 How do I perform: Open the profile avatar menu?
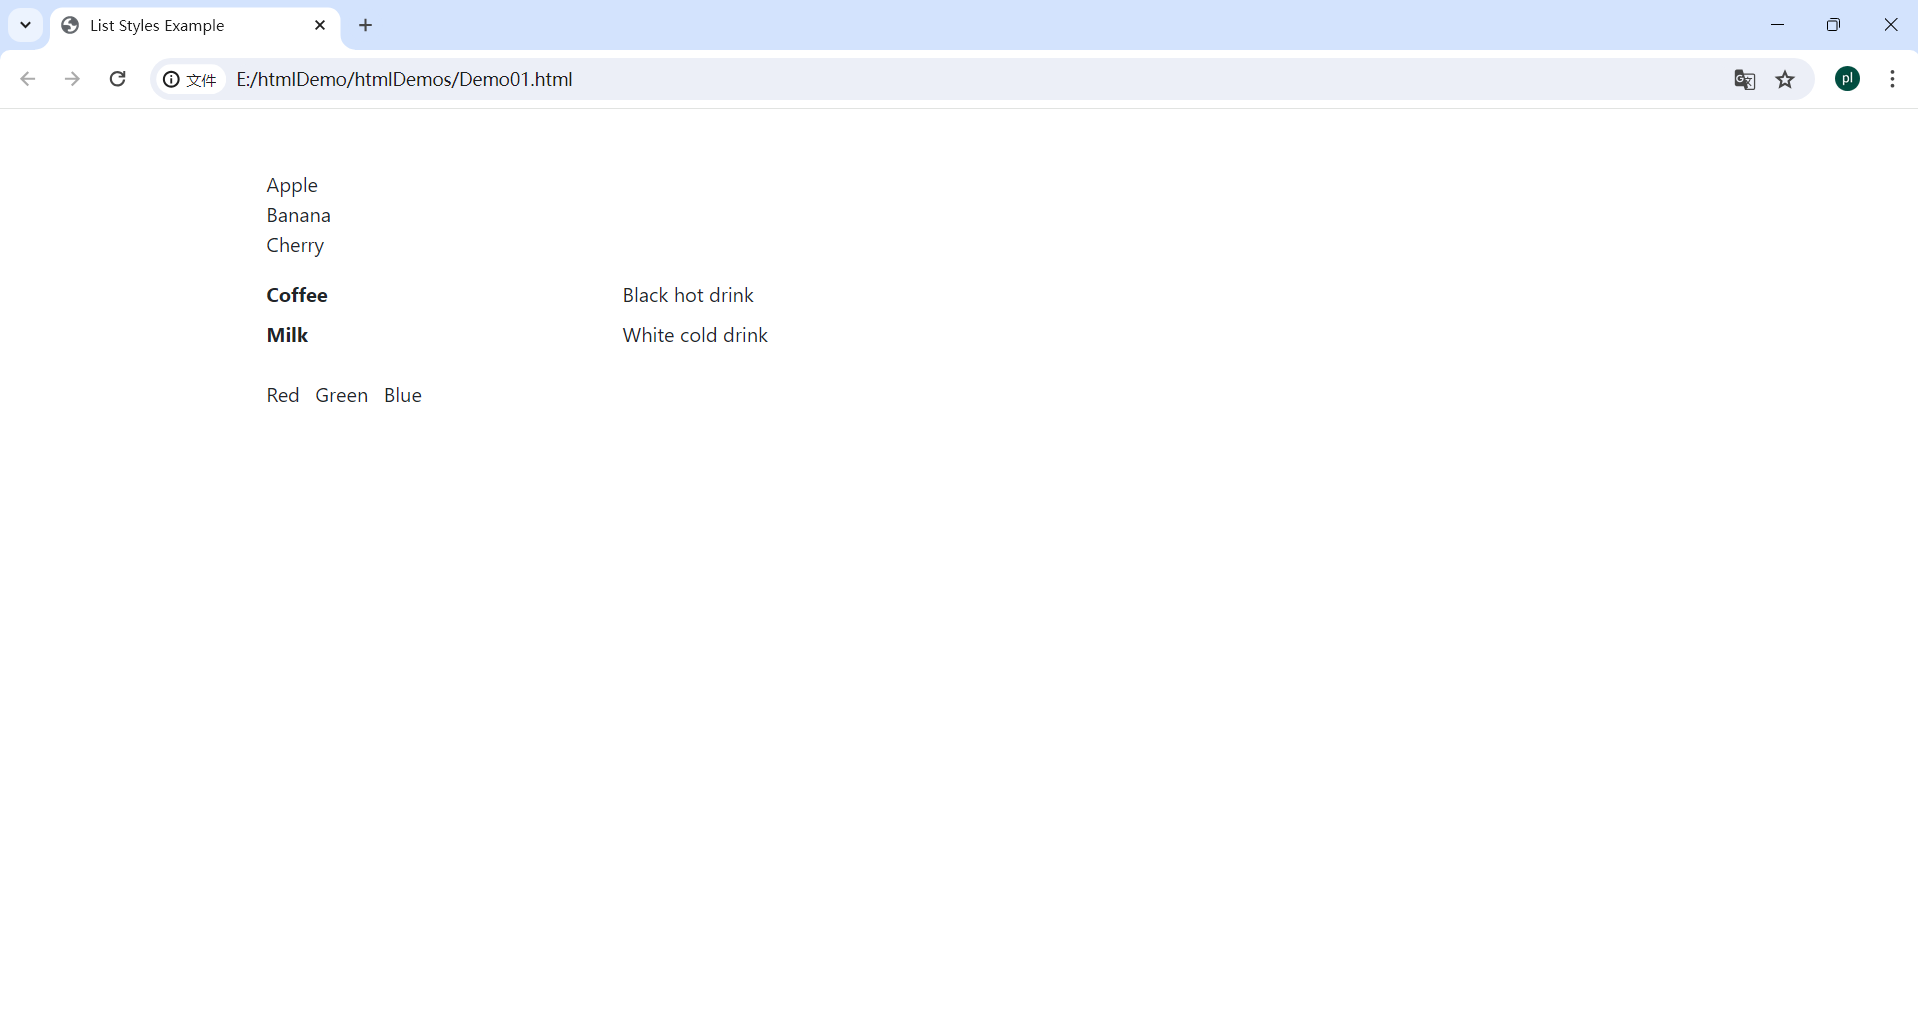[x=1848, y=79]
